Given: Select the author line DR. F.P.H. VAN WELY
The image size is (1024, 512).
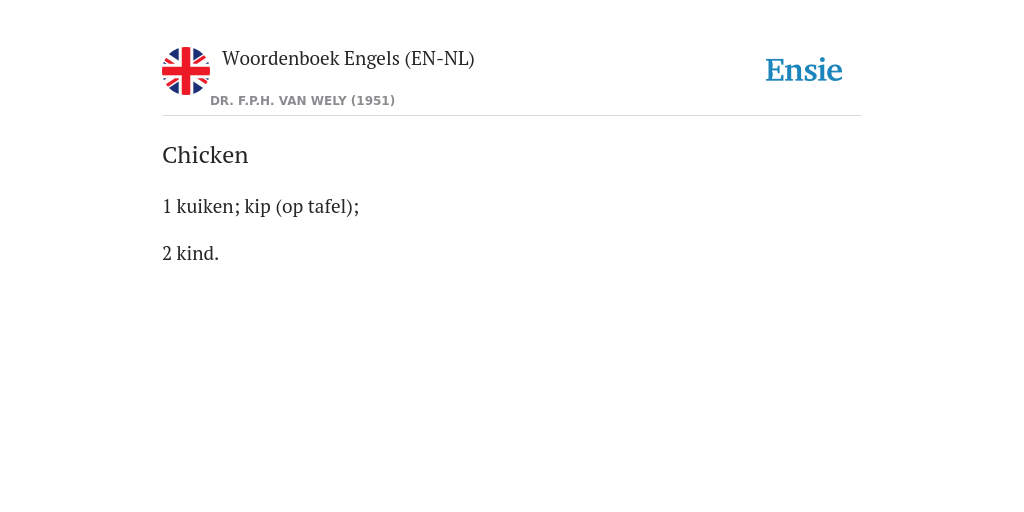Looking at the screenshot, I should (302, 101).
